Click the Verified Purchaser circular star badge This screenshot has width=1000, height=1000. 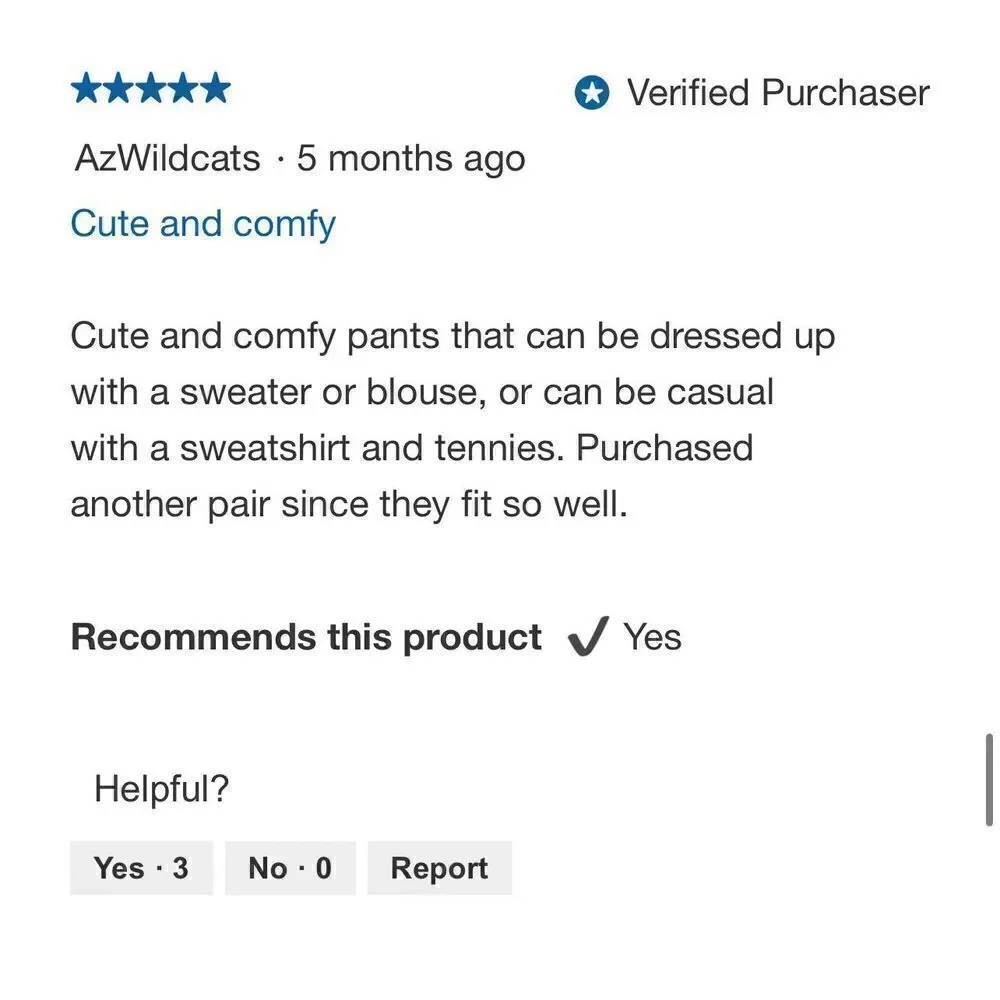tap(592, 92)
